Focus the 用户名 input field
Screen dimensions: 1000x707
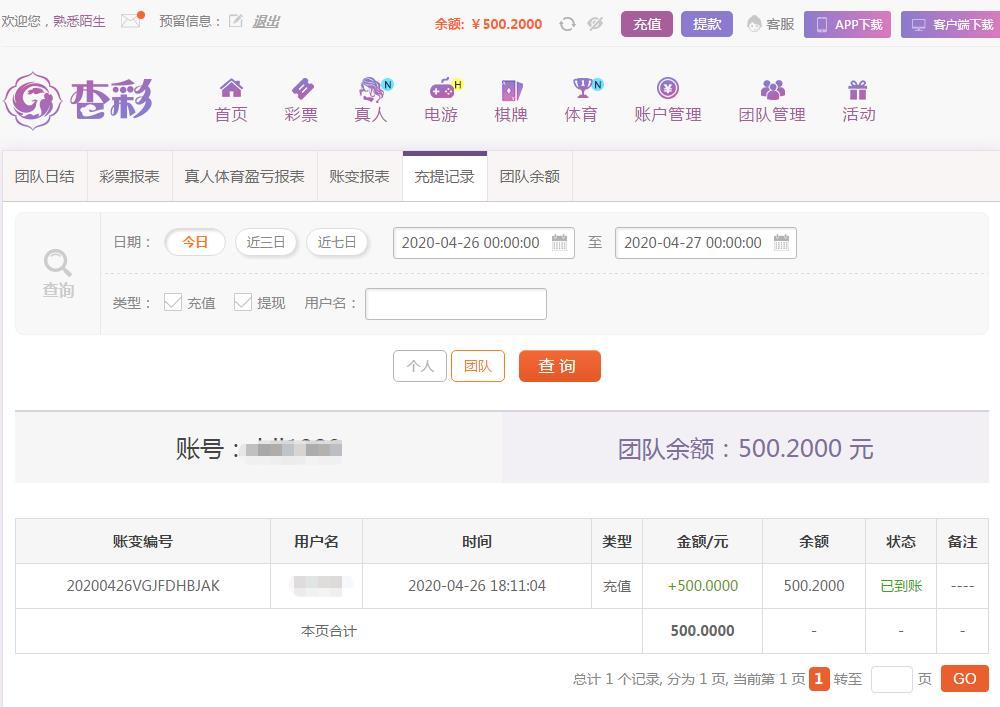[456, 303]
